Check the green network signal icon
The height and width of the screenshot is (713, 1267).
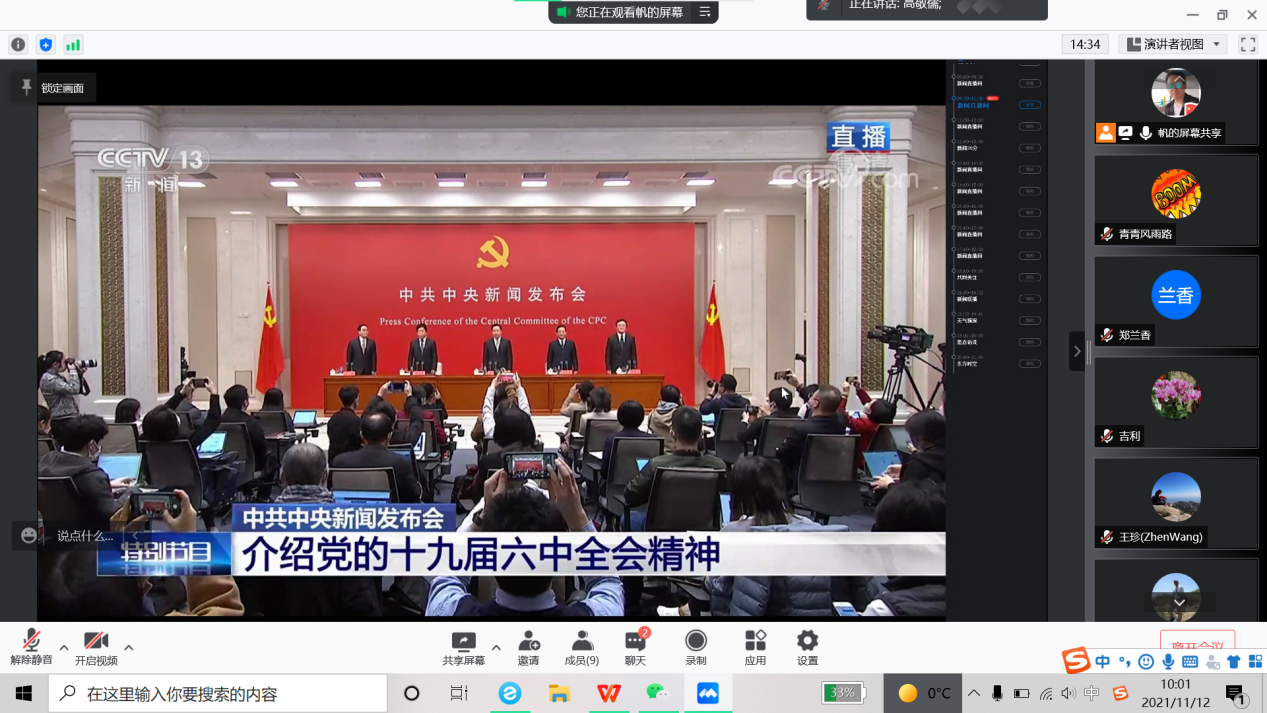coord(73,45)
